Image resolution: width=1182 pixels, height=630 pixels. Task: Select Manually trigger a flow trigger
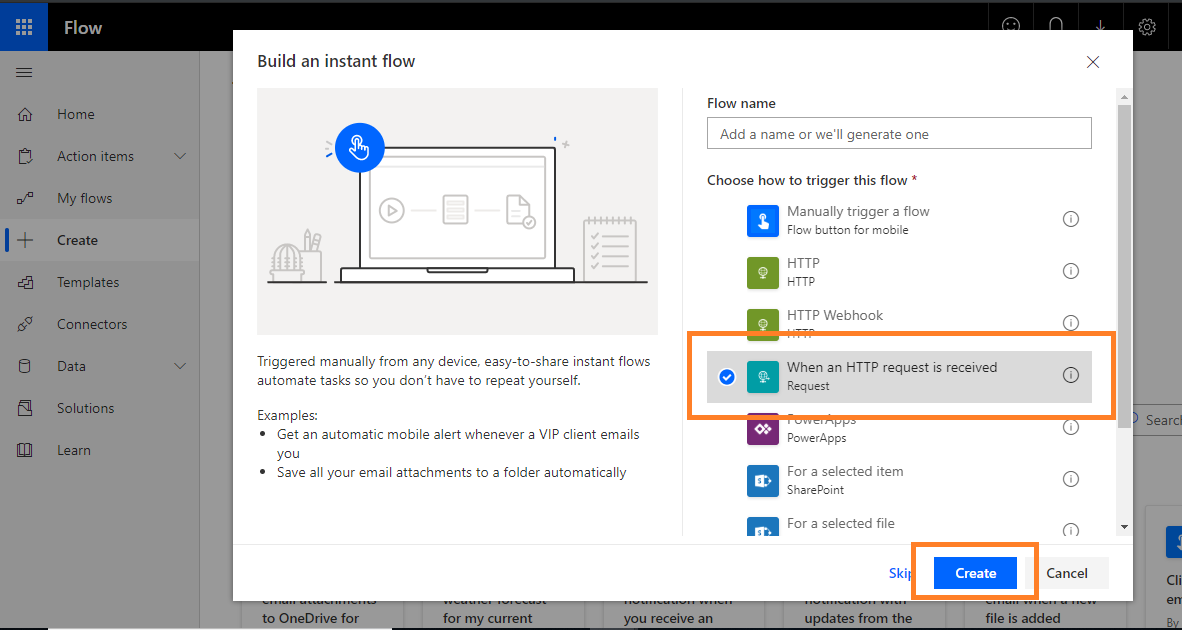click(899, 219)
